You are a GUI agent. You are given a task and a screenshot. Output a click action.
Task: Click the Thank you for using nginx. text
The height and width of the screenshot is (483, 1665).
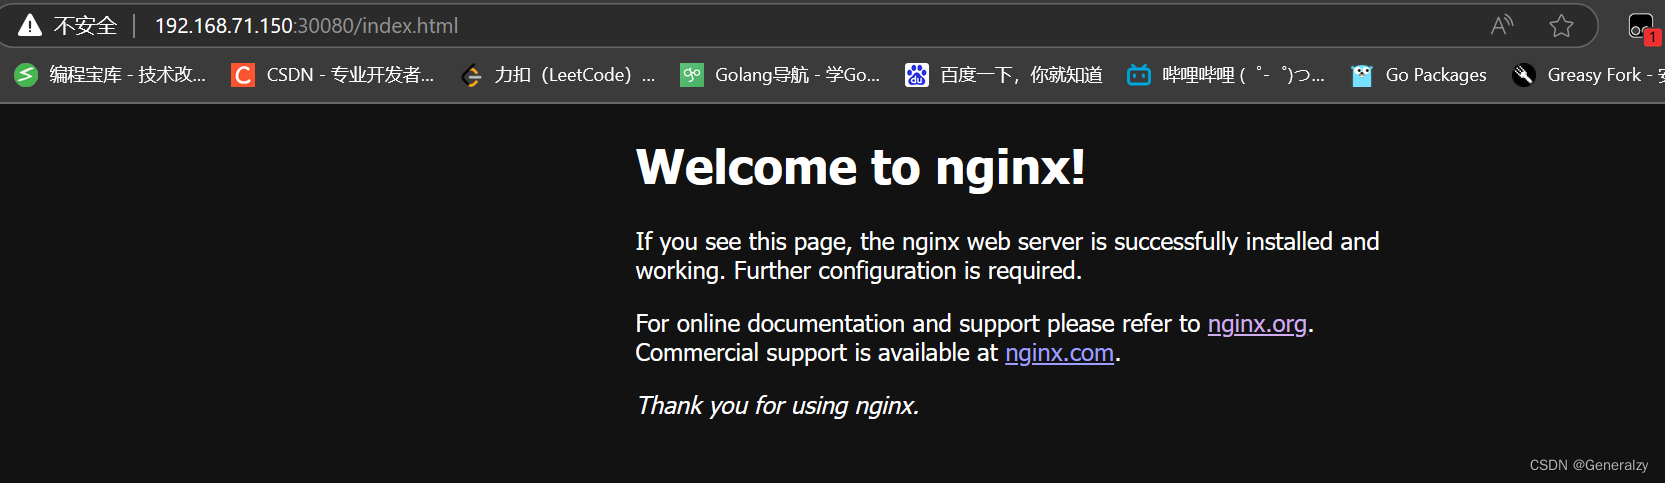tap(777, 406)
